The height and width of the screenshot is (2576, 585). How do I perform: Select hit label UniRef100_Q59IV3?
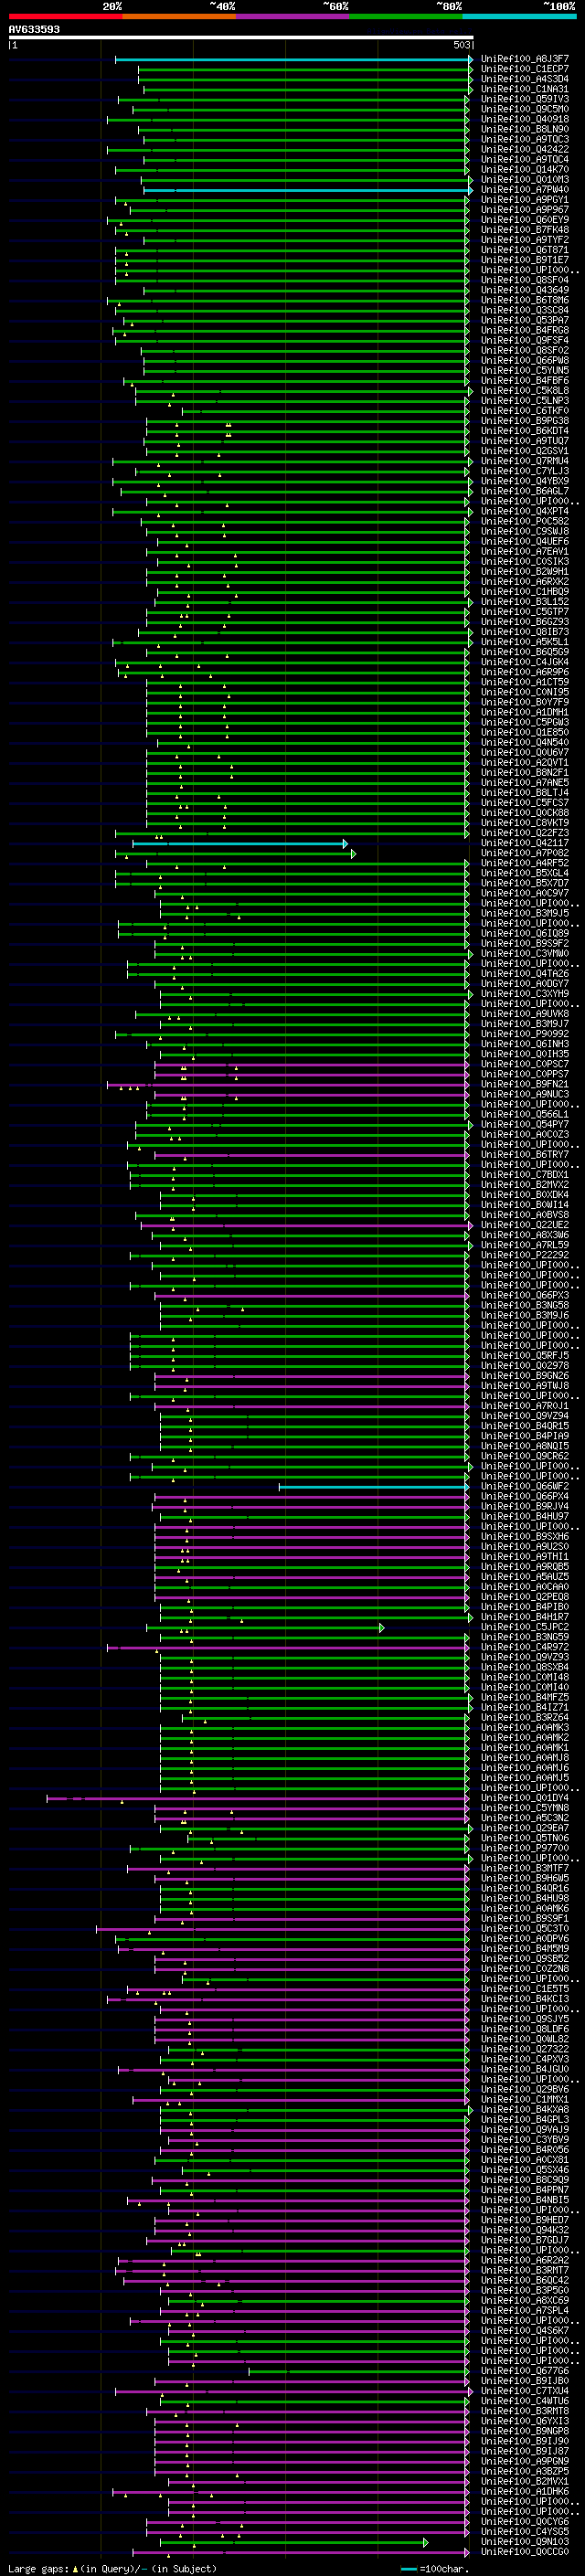pyautogui.click(x=525, y=99)
